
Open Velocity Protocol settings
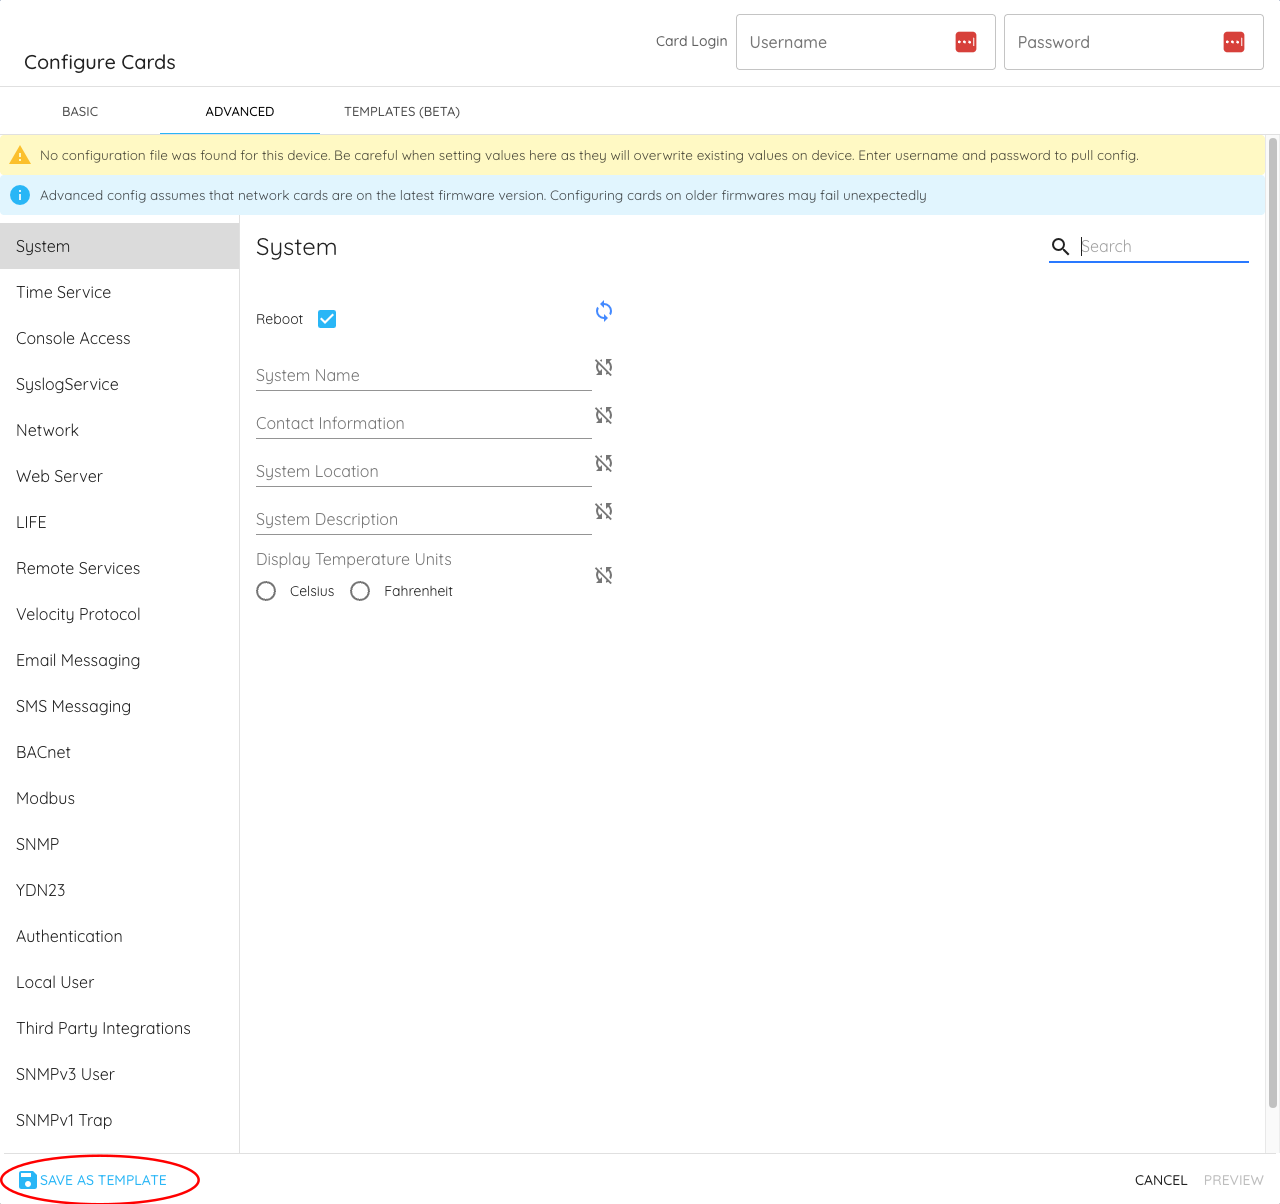tap(120, 614)
